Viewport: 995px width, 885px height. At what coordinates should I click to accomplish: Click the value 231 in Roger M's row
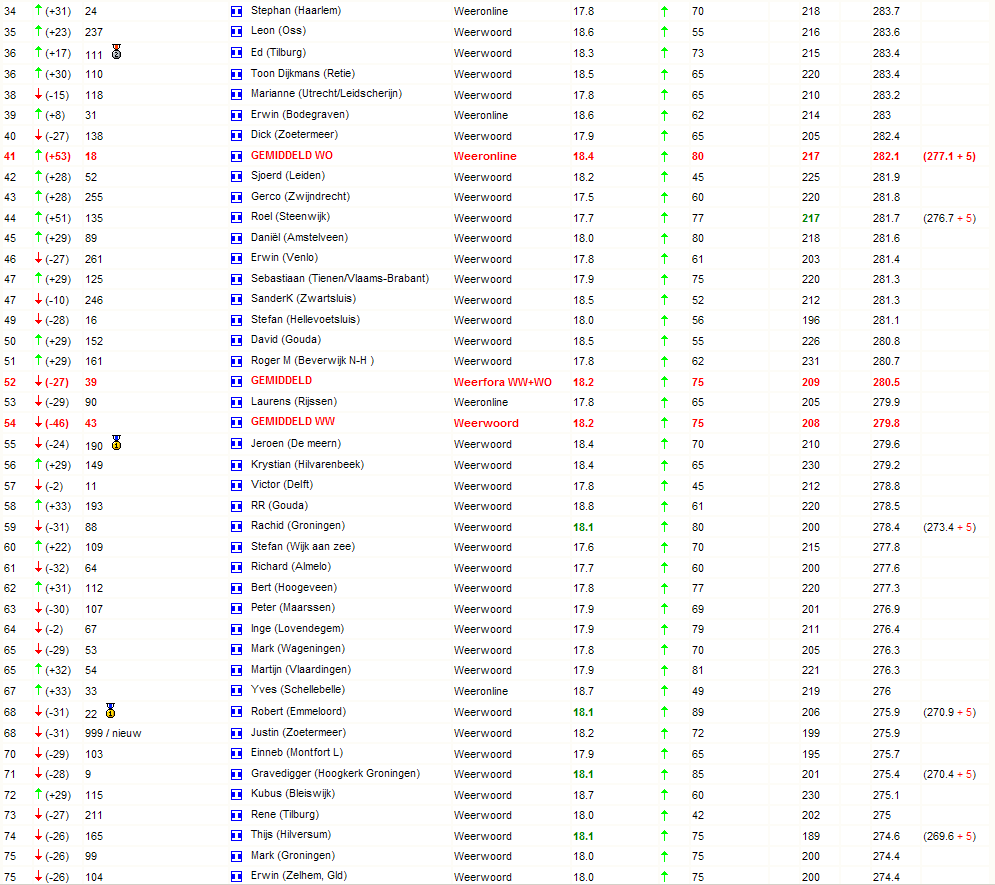810,361
